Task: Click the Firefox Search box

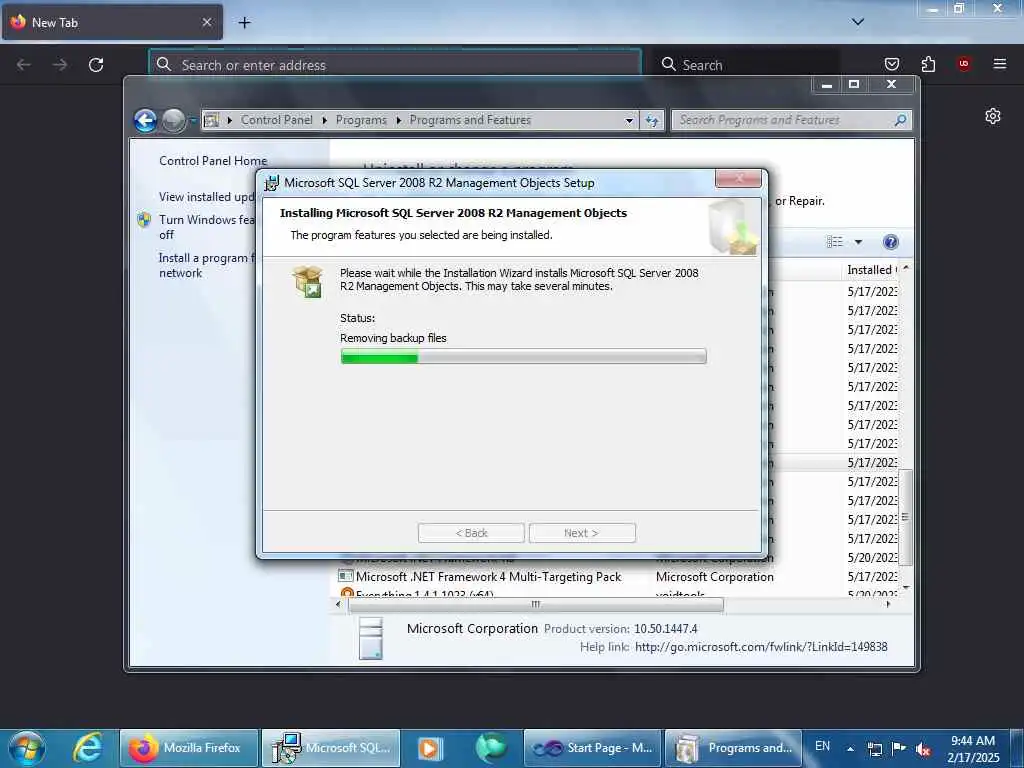Action: coord(746,65)
